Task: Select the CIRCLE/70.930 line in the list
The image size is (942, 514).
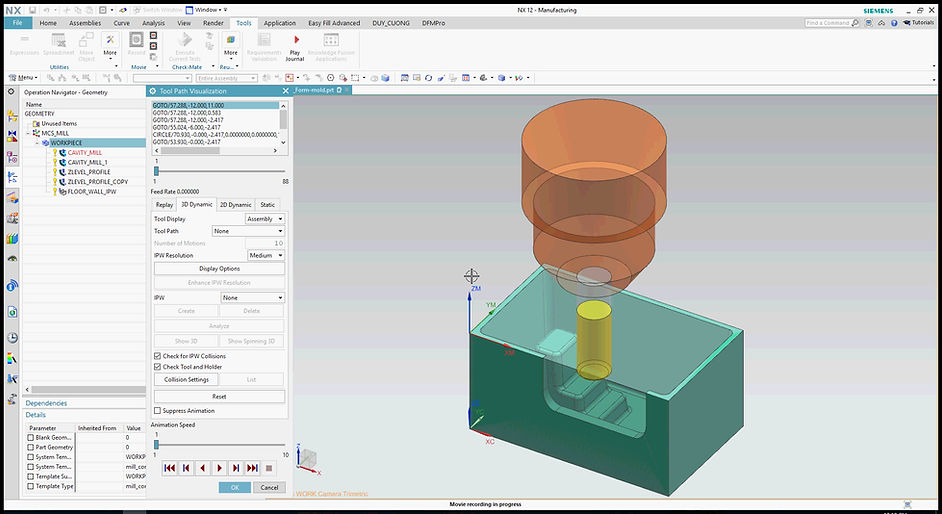Action: 216,135
